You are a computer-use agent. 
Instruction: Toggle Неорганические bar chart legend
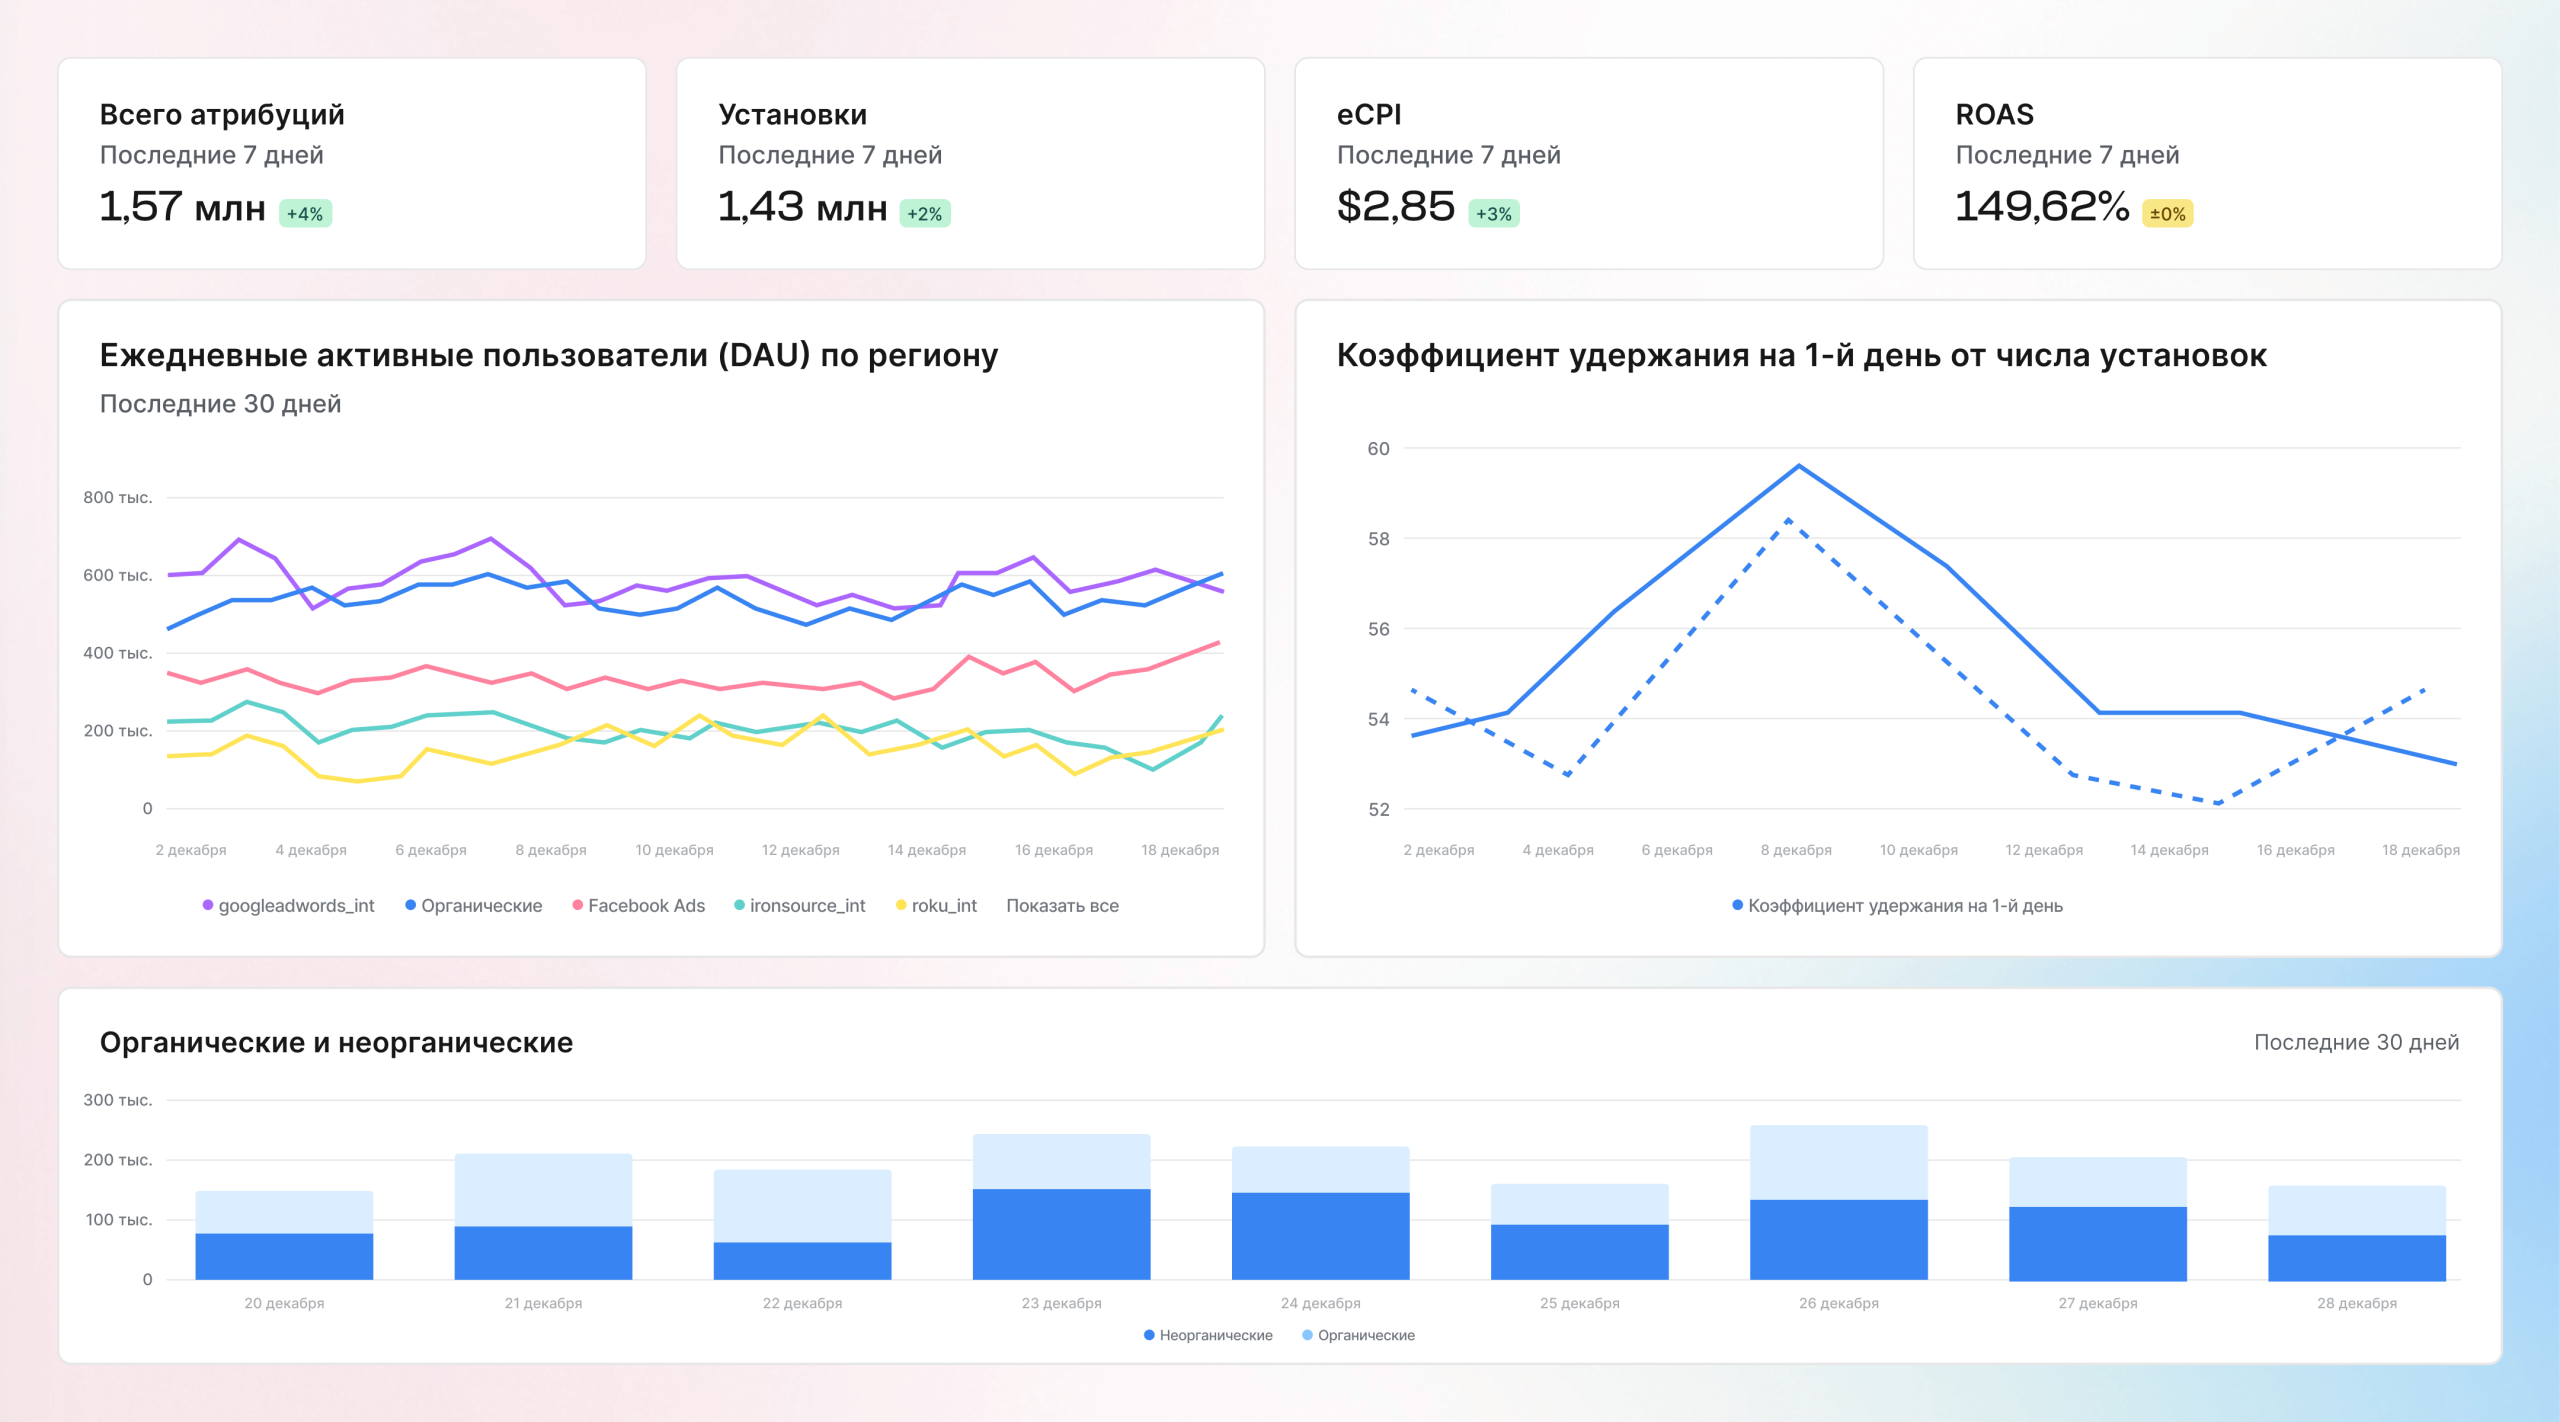coord(1215,1335)
